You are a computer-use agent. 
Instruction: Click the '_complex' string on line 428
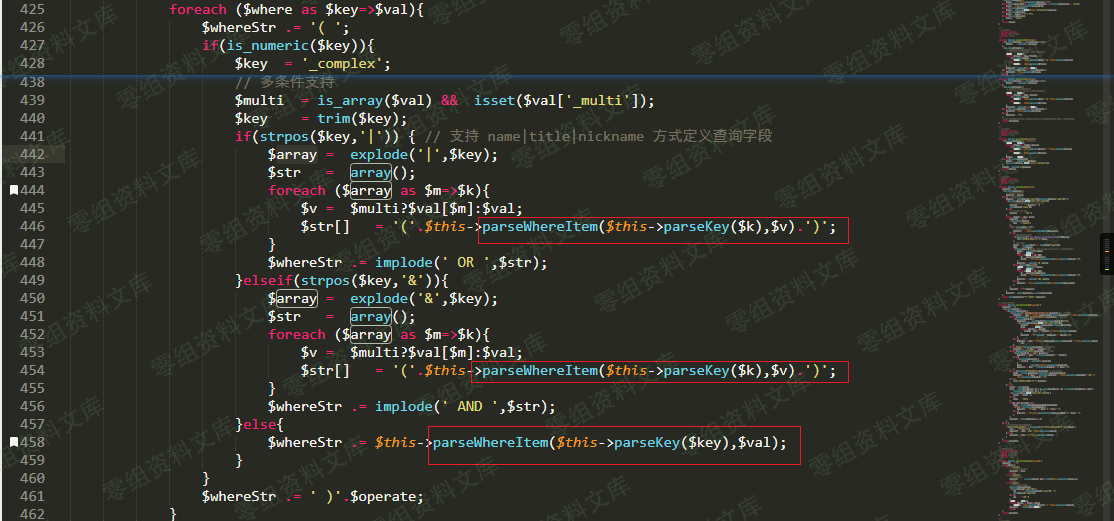(345, 63)
